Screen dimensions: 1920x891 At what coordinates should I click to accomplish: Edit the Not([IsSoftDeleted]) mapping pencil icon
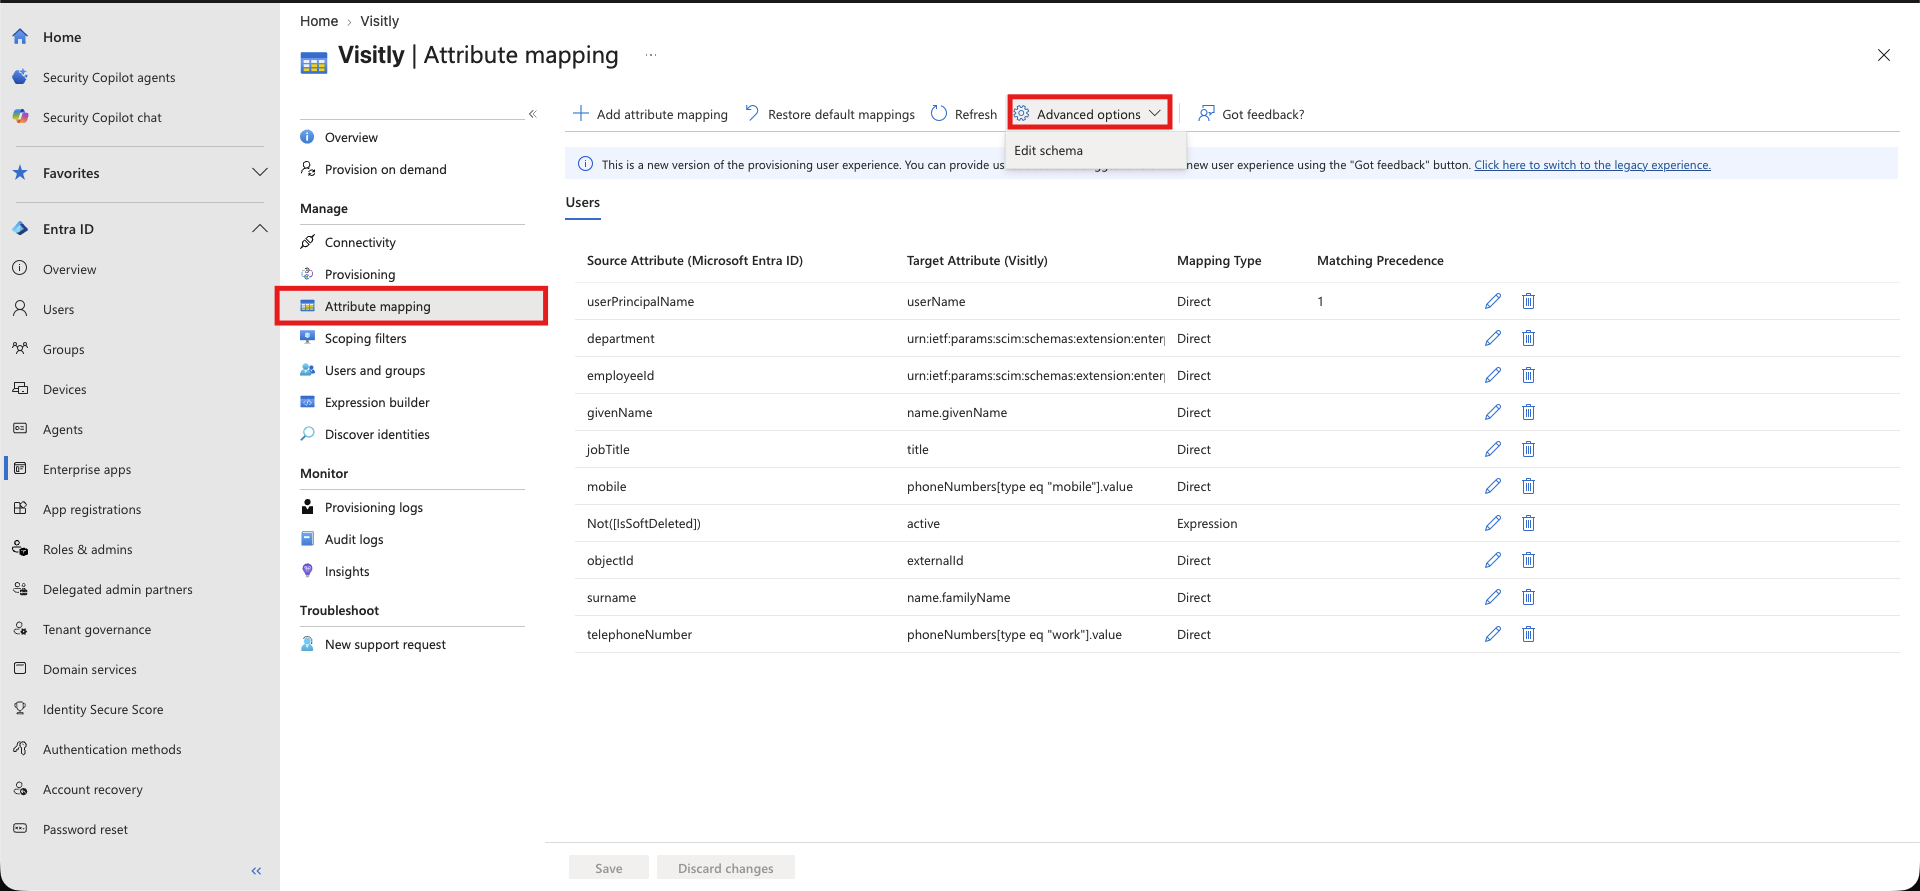tap(1493, 523)
